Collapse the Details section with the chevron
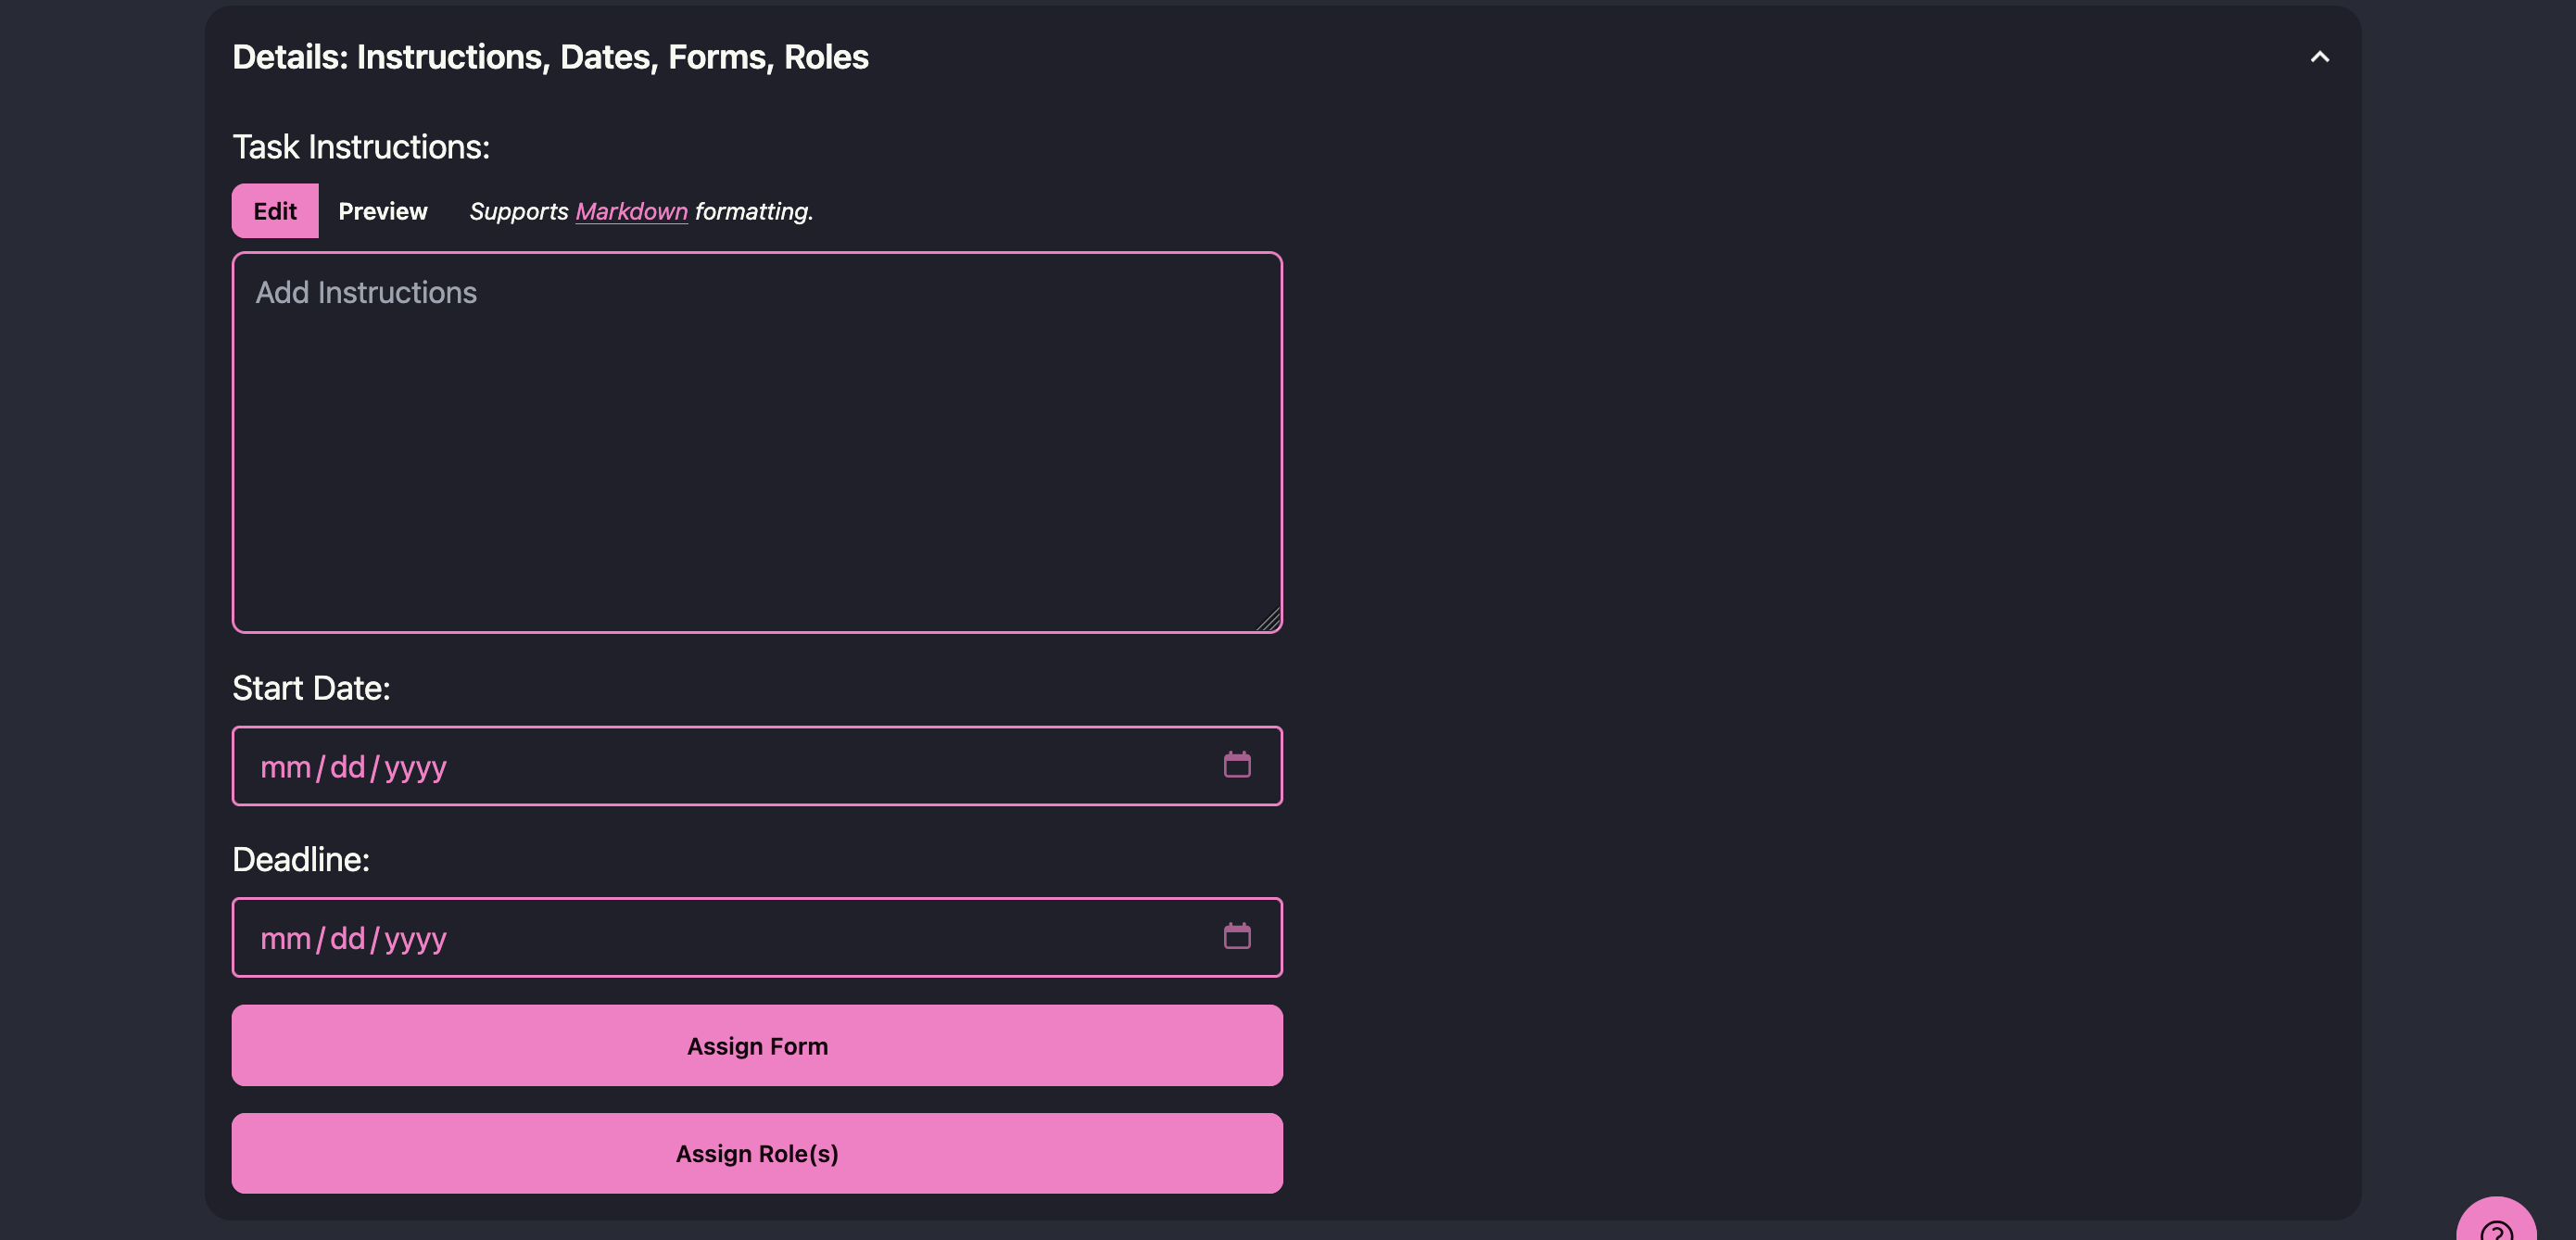Viewport: 2576px width, 1240px height. pyautogui.click(x=2319, y=57)
